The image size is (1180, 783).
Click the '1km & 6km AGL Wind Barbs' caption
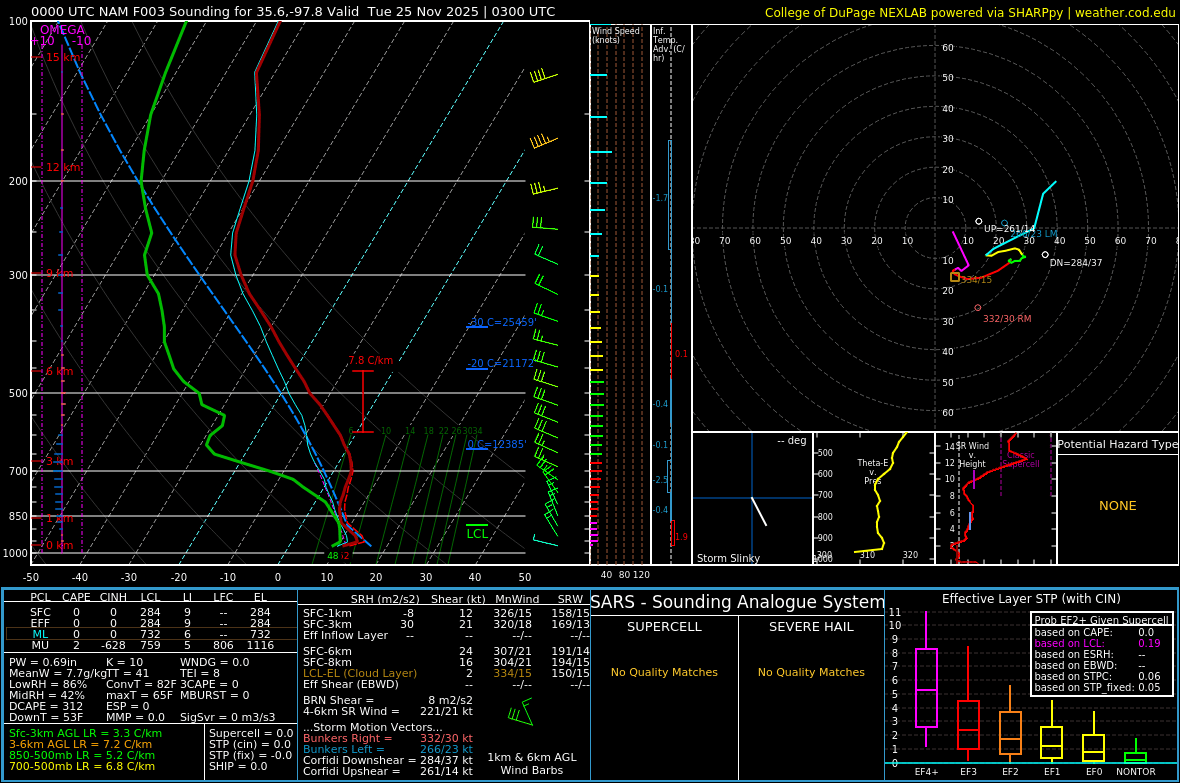pyautogui.click(x=532, y=763)
